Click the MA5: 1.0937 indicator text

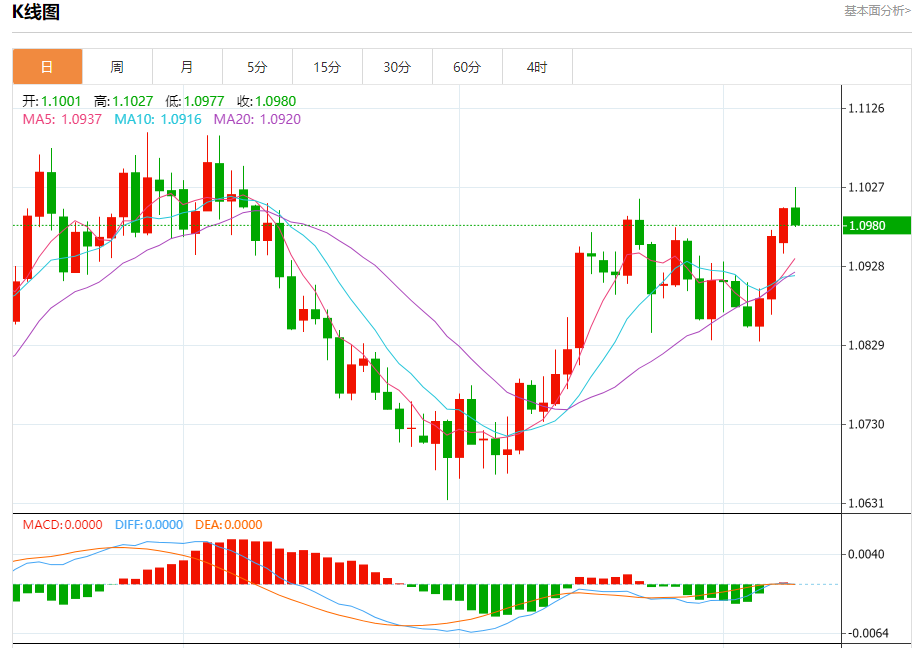pos(62,119)
